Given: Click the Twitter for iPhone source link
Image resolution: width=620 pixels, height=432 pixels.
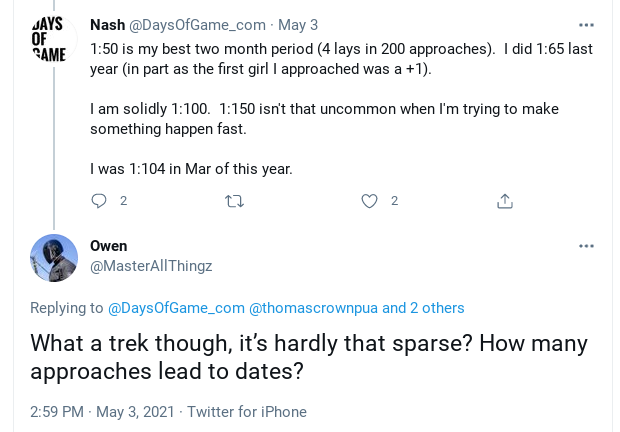Looking at the screenshot, I should 247,411.
